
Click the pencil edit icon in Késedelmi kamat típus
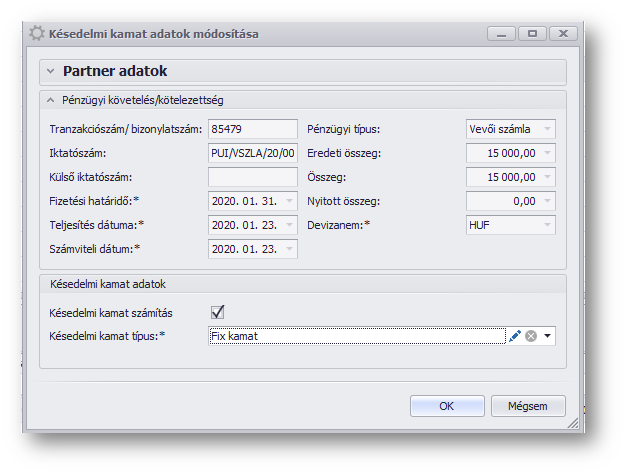515,337
